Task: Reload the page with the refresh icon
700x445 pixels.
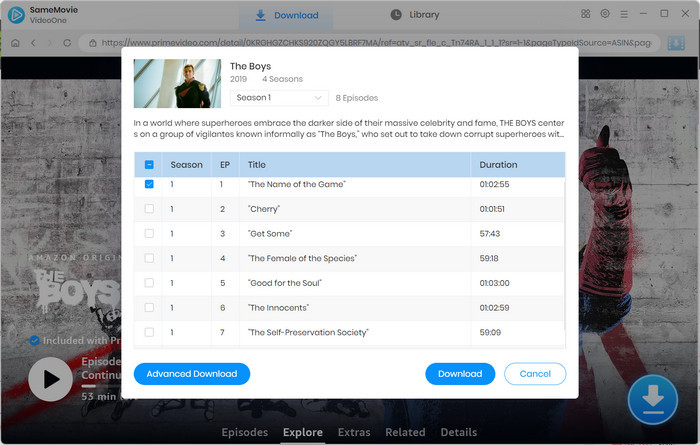Action: 67,43
